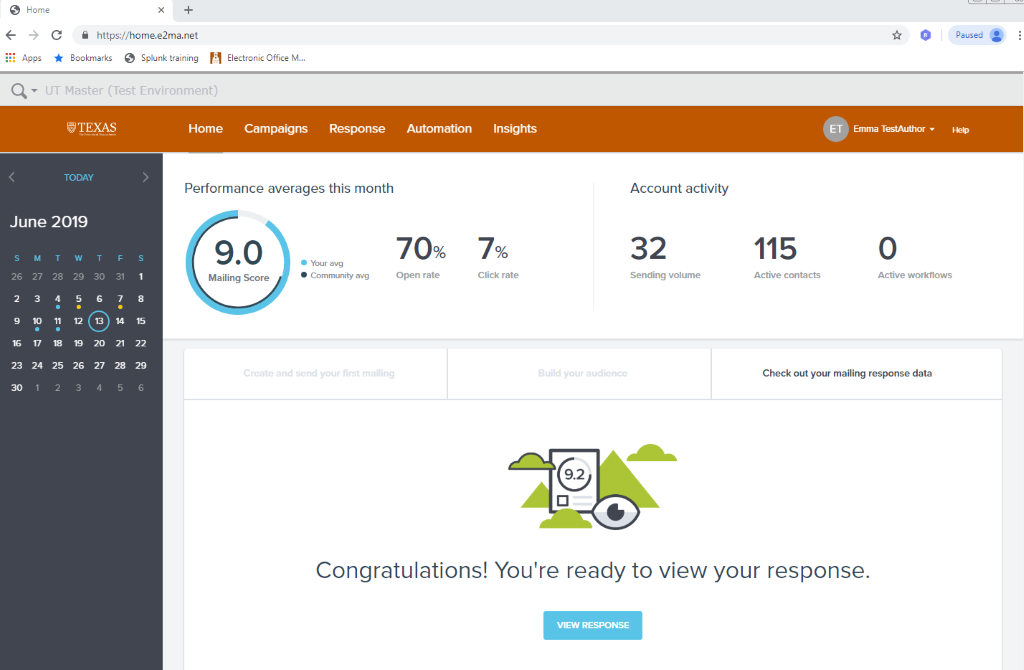Jump to TODAY in the calendar
The width and height of the screenshot is (1024, 670).
(x=79, y=178)
